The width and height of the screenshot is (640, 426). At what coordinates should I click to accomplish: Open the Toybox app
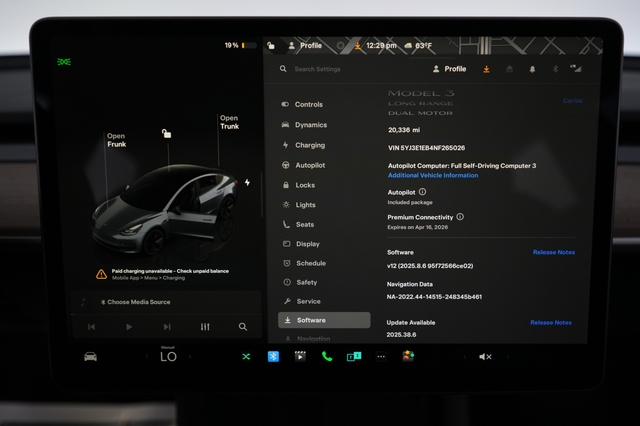pyautogui.click(x=408, y=356)
